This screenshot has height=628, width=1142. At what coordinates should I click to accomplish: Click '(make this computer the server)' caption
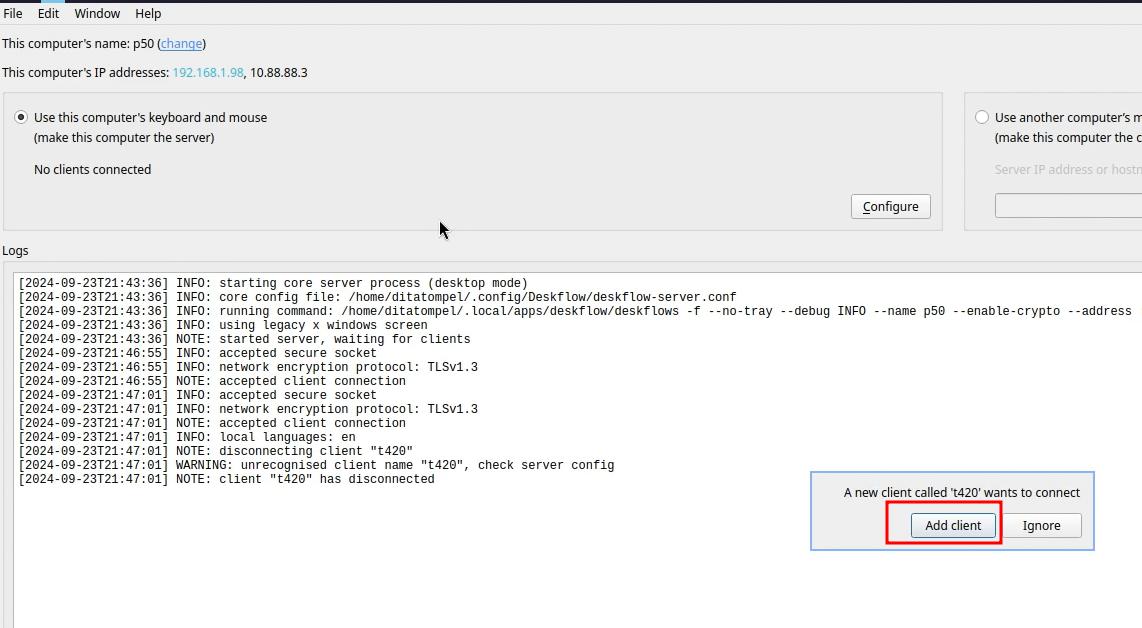tap(124, 138)
